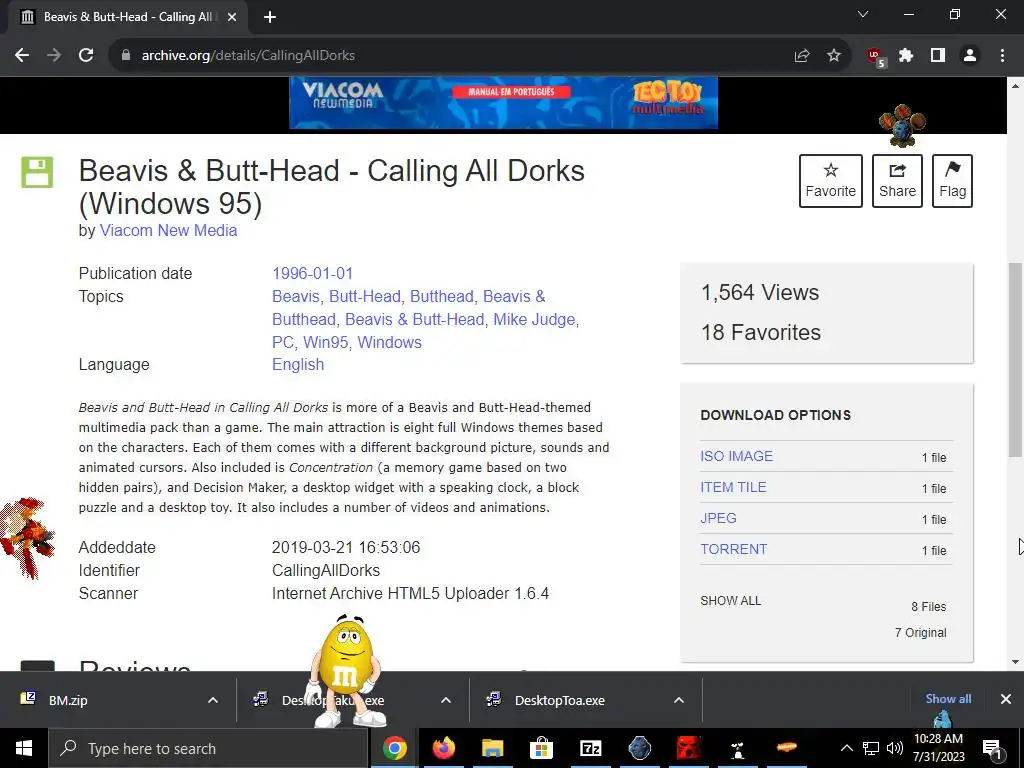This screenshot has height=768, width=1024.
Task: Flag this item
Action: point(952,181)
